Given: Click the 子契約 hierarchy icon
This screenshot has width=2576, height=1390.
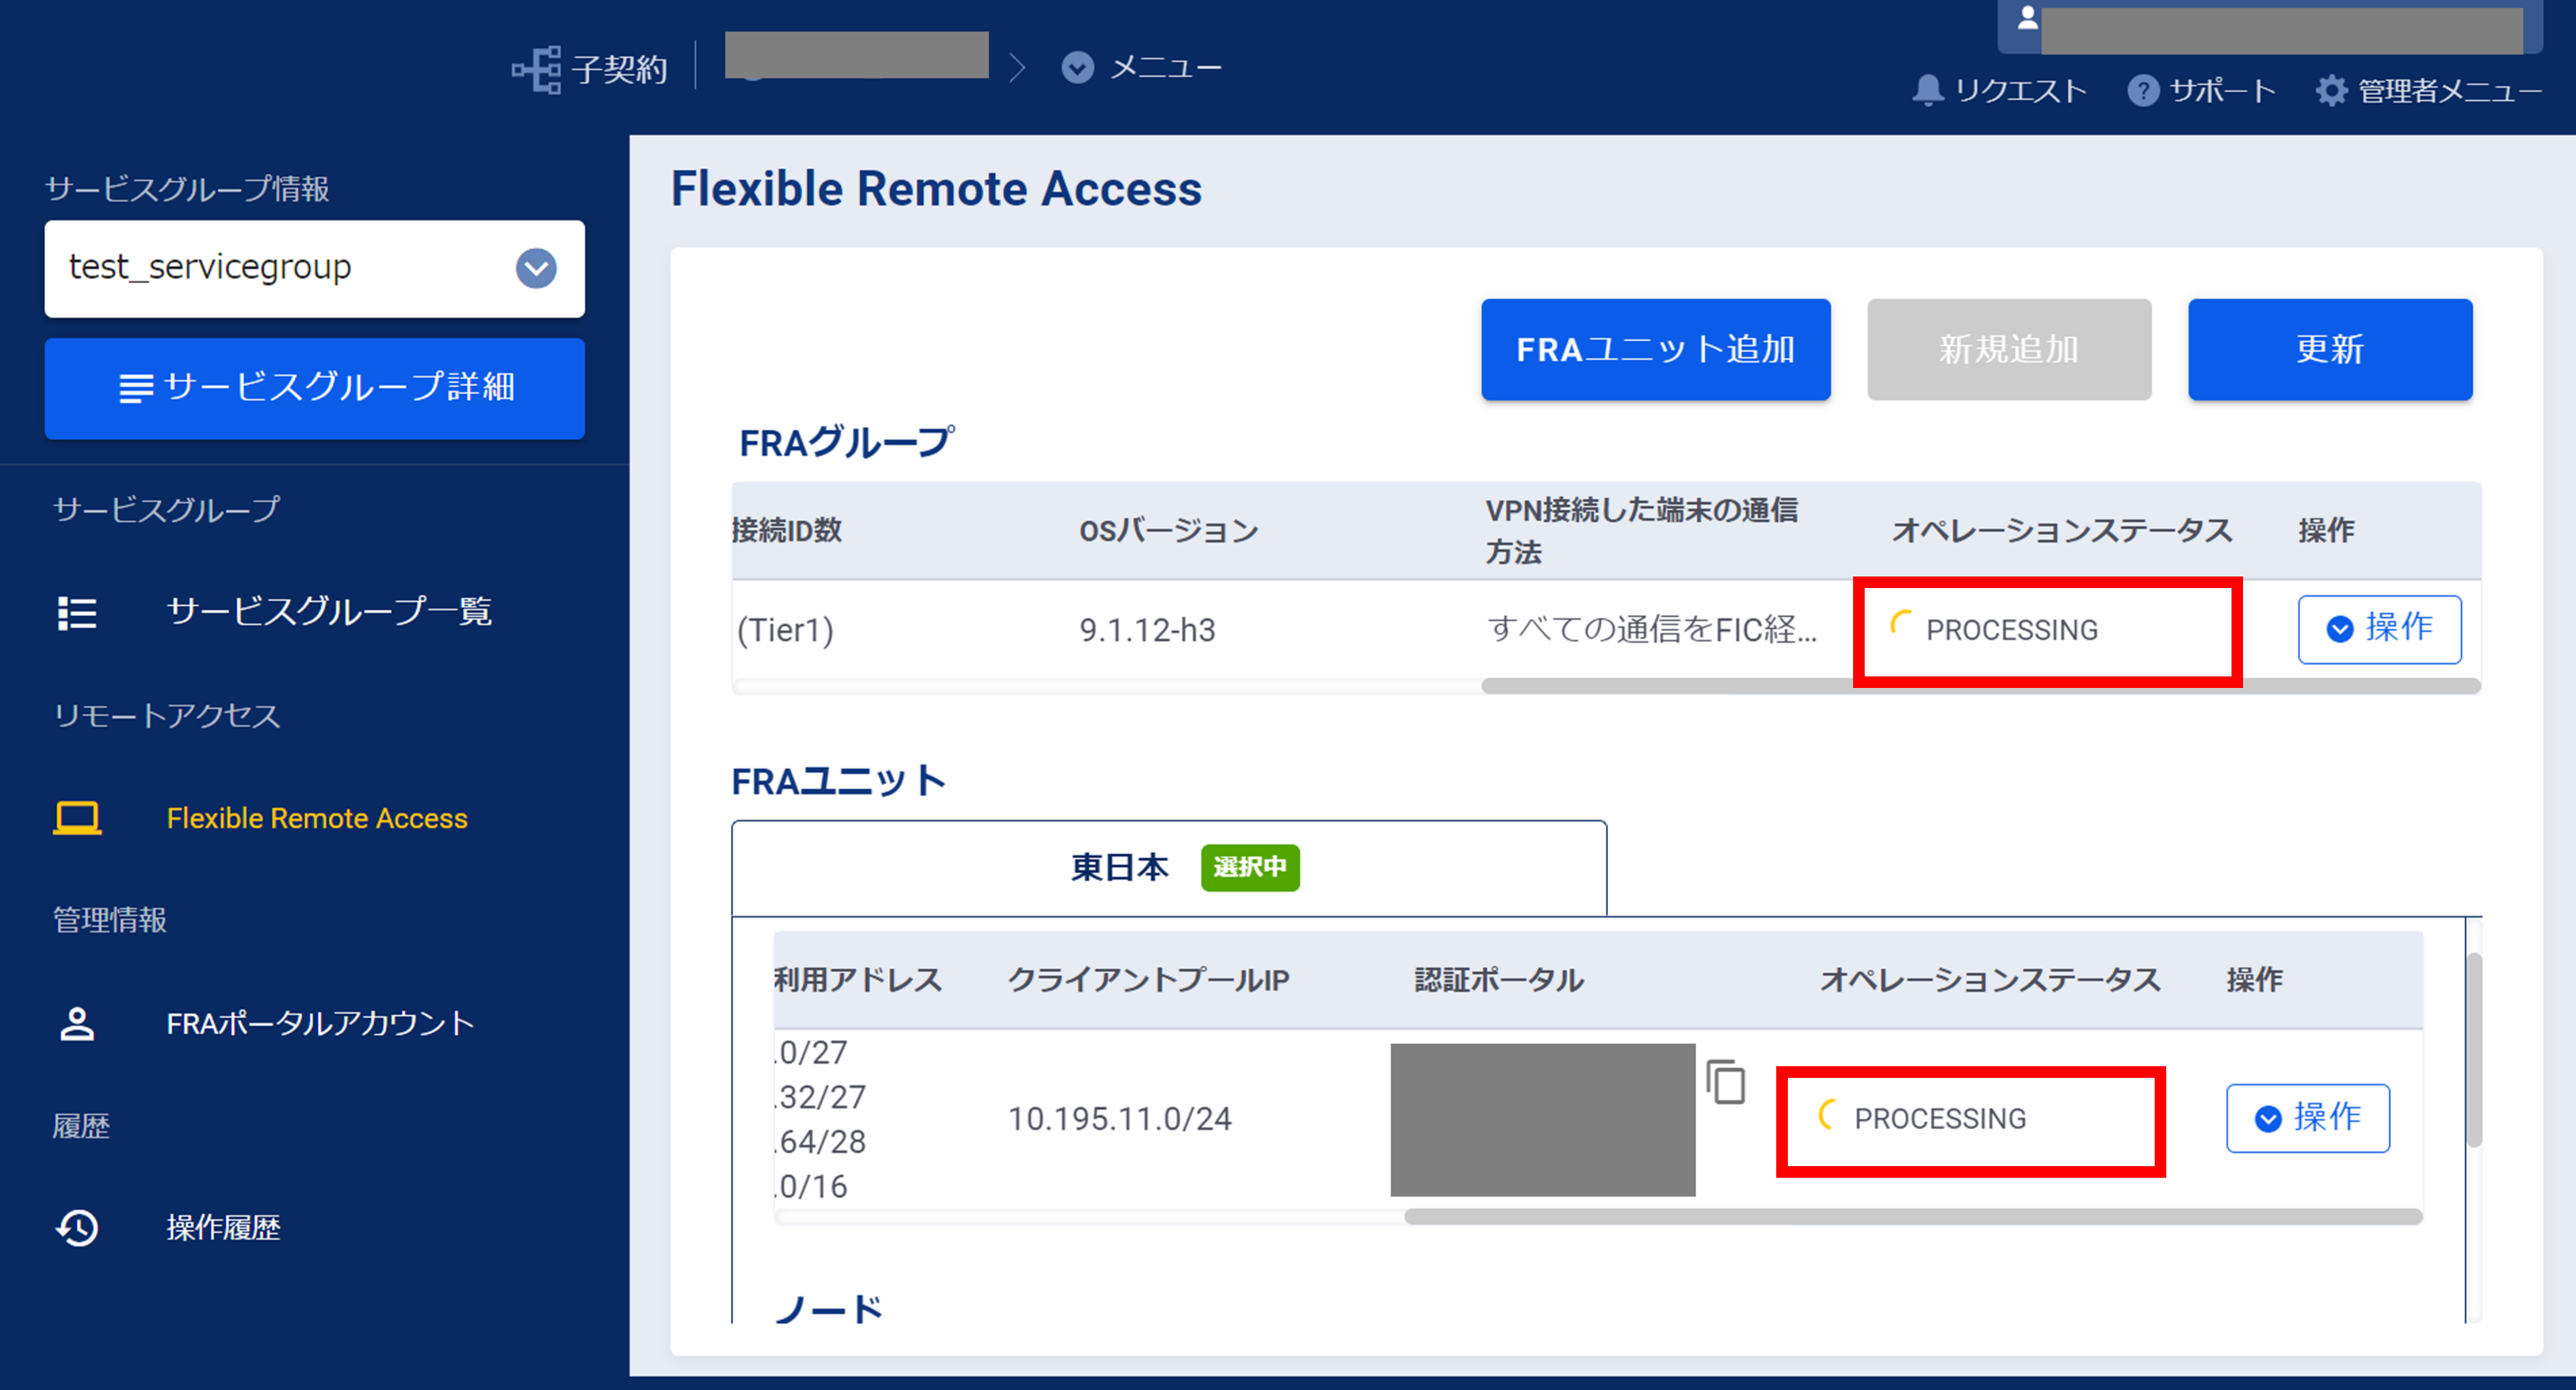Looking at the screenshot, I should [537, 69].
